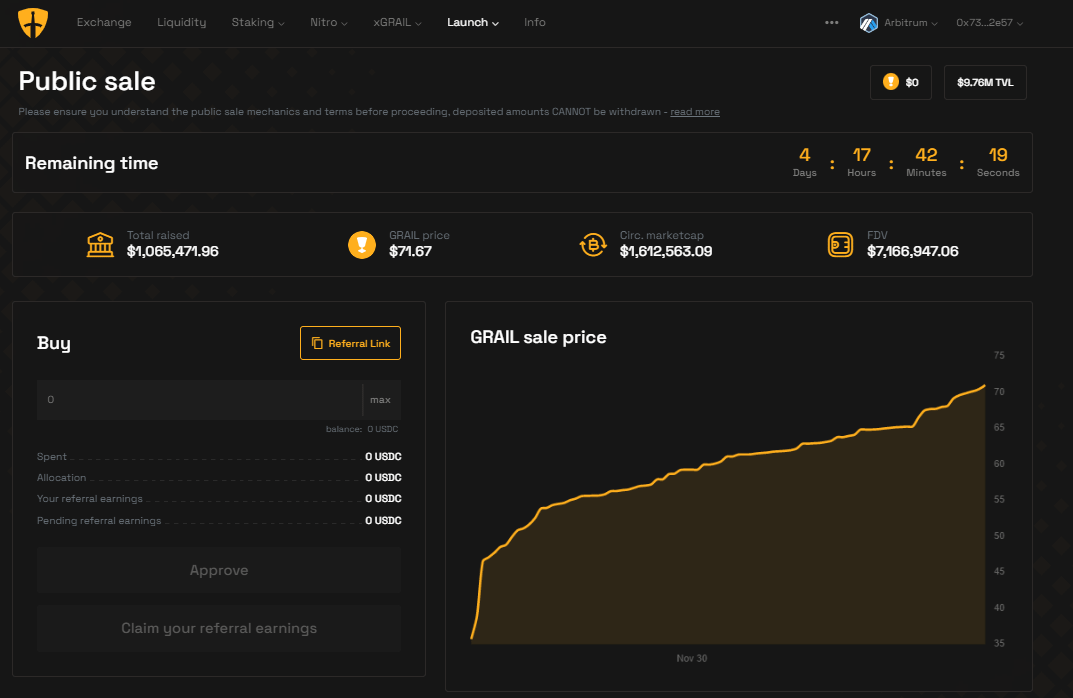Screen dimensions: 1073x698
Task: Expand the xGRAIL dropdown menu
Action: 397,23
